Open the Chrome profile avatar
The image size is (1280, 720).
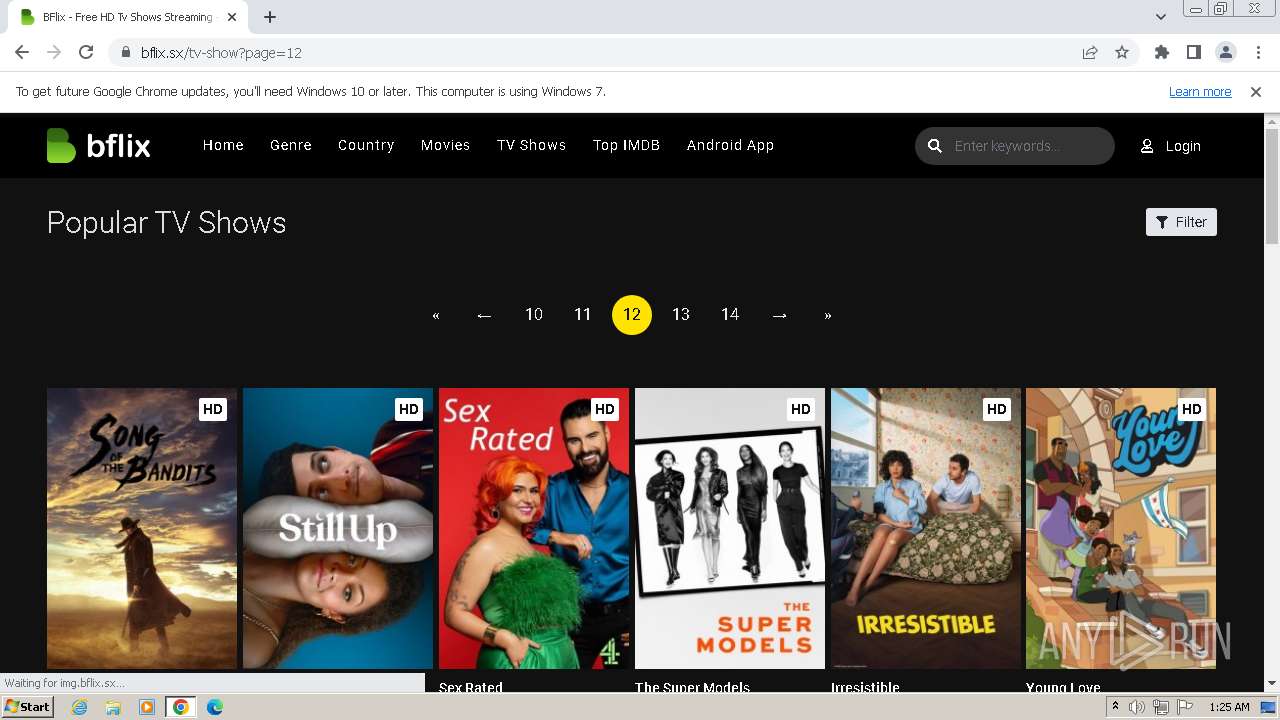(1226, 53)
